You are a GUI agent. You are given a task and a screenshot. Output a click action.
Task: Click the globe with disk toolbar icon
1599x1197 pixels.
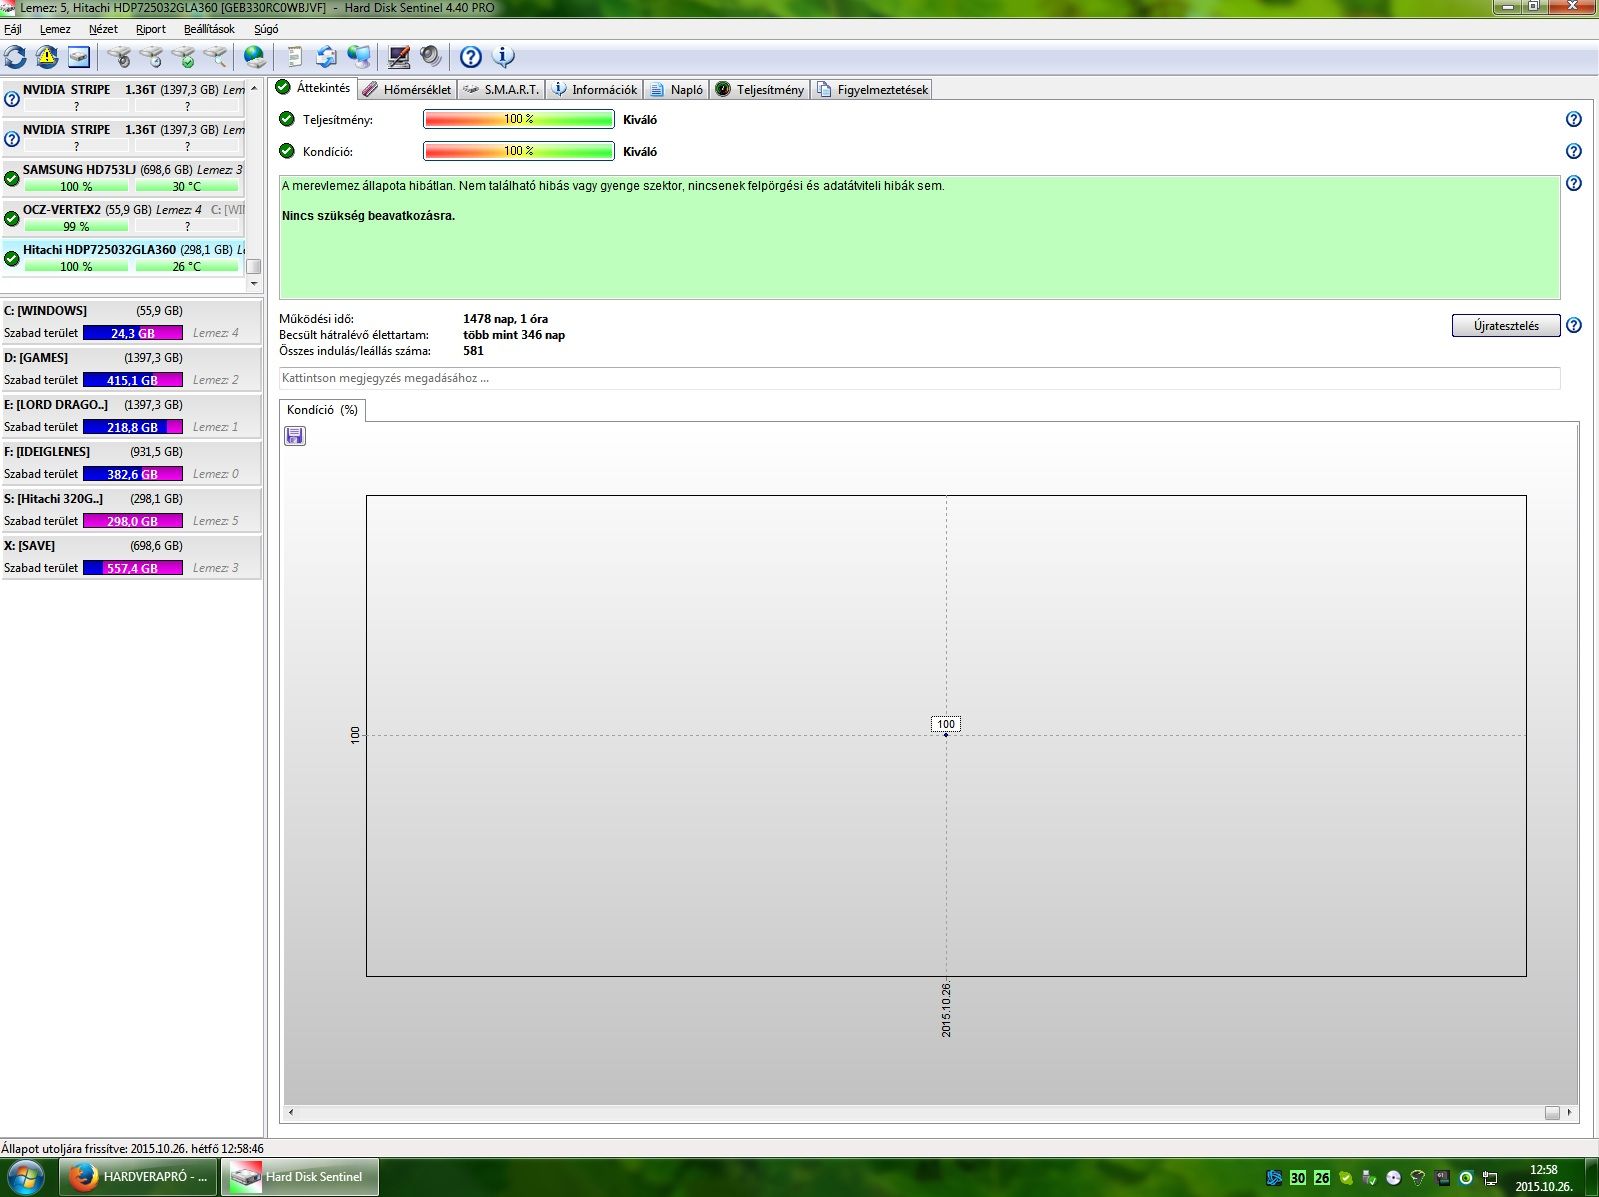[x=255, y=57]
